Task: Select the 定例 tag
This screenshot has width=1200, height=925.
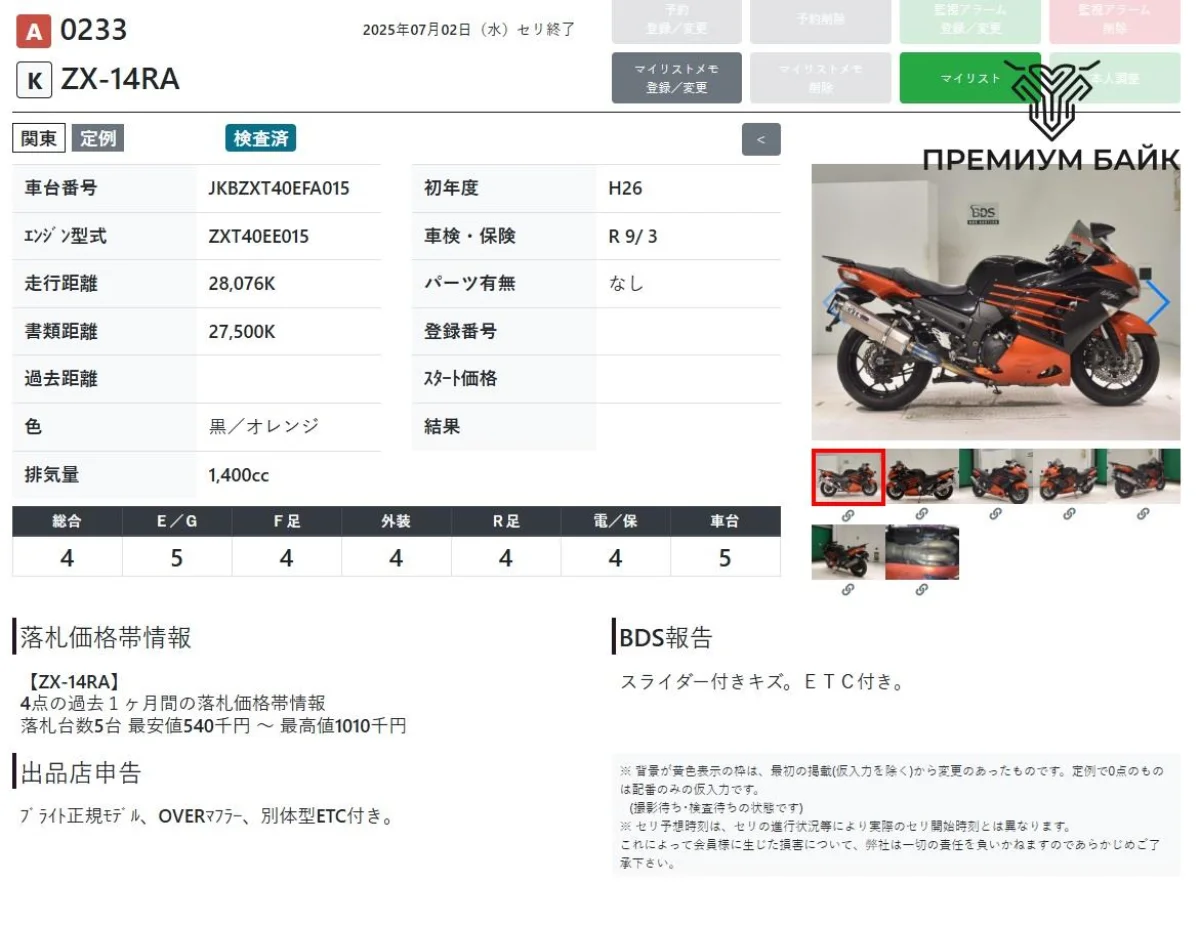Action: coord(97,139)
